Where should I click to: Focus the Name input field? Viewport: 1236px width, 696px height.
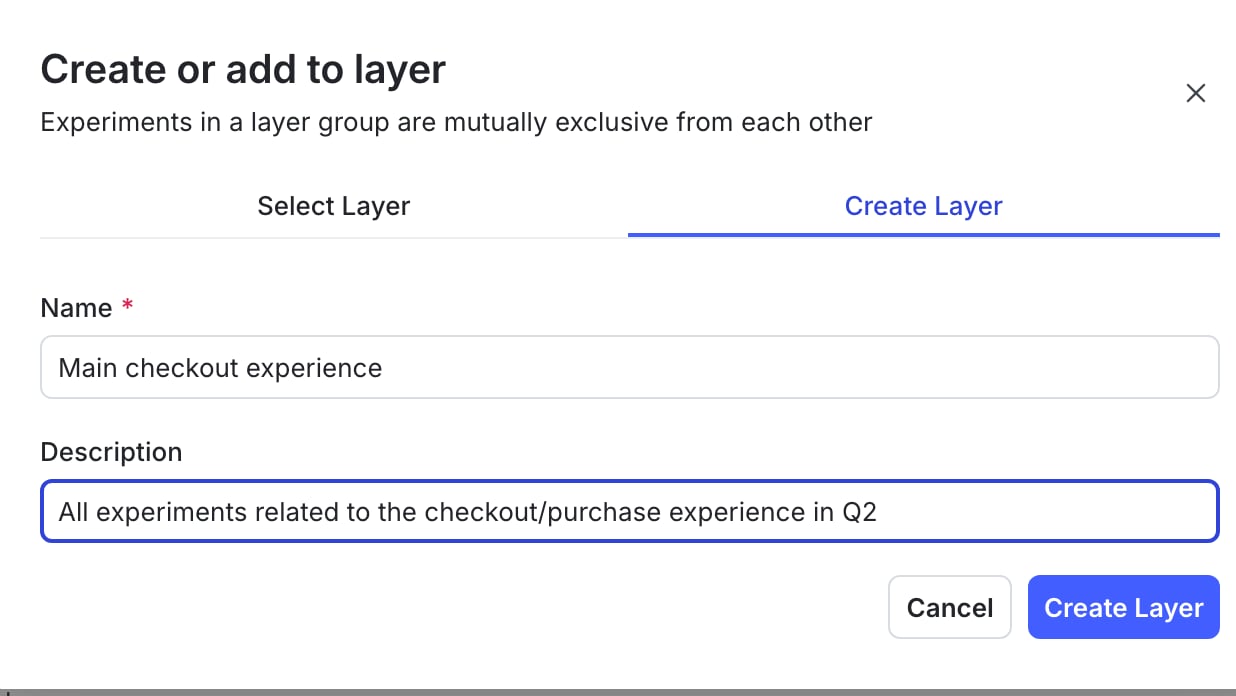click(x=630, y=367)
